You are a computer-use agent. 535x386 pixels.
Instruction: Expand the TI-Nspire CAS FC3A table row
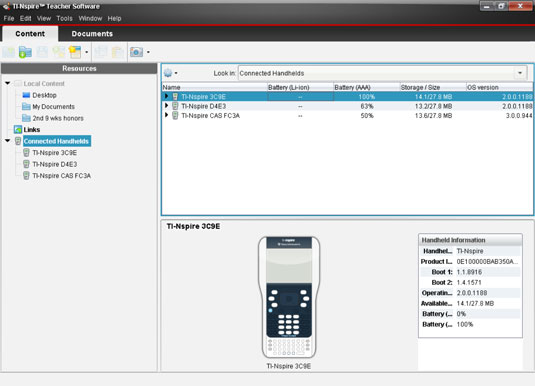167,115
